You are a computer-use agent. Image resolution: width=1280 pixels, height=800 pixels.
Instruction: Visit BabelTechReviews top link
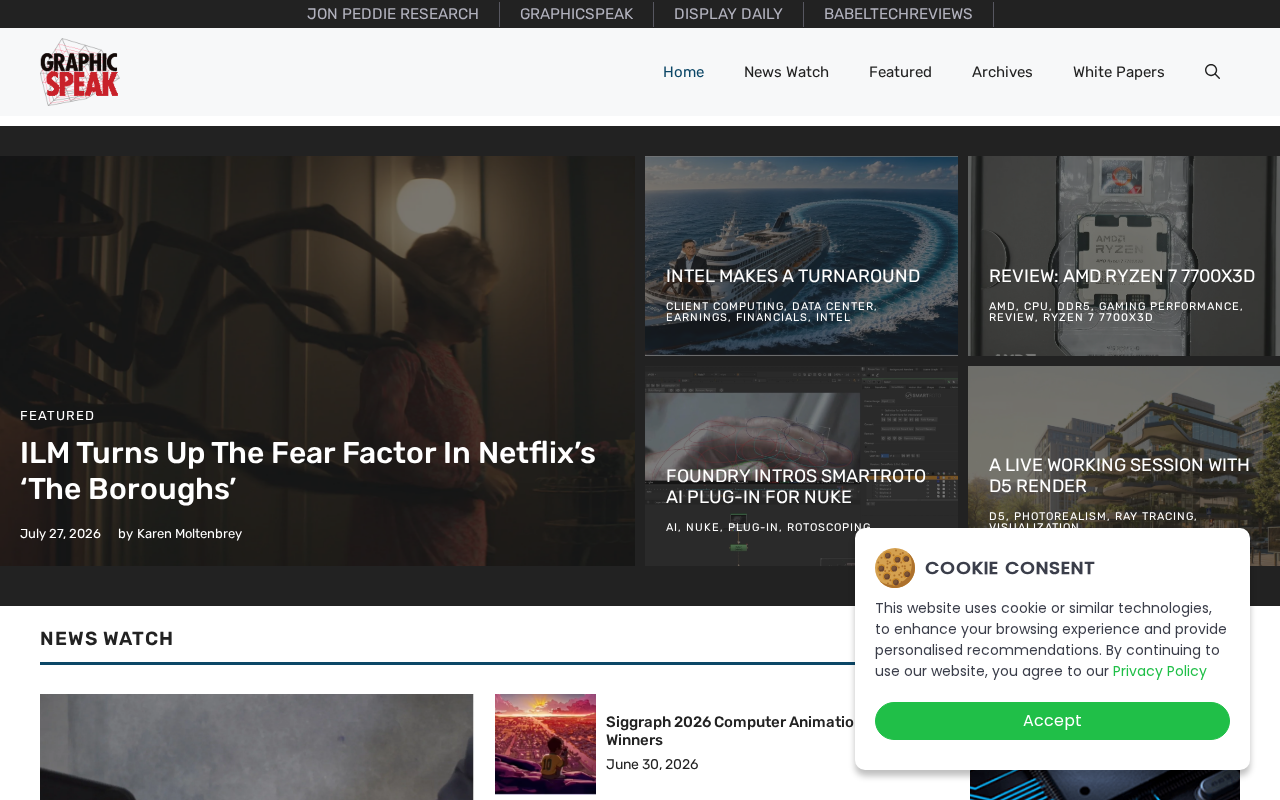898,14
